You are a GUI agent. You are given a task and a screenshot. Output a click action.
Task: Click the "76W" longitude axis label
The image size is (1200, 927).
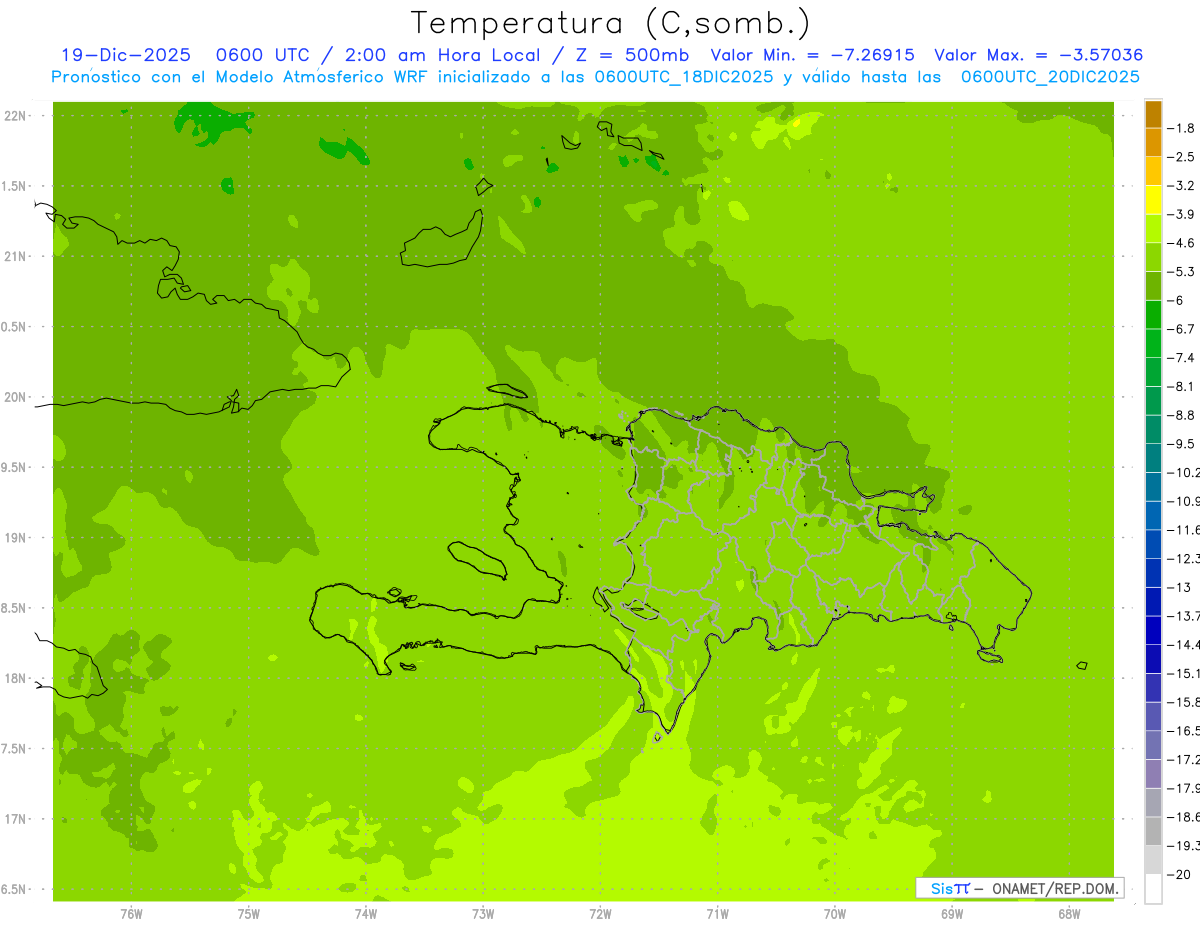point(131,914)
